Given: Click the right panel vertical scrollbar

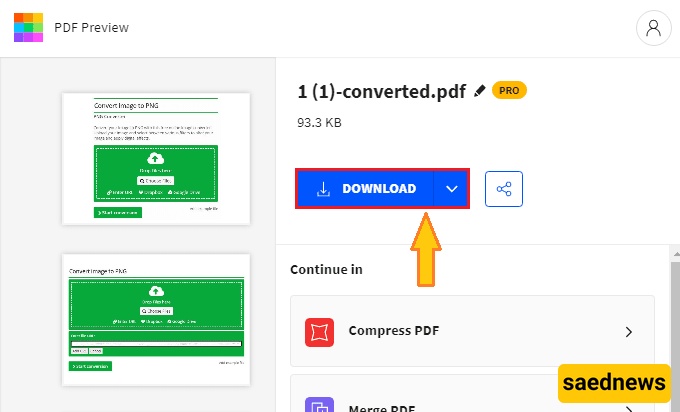Looking at the screenshot, I should point(673,300).
